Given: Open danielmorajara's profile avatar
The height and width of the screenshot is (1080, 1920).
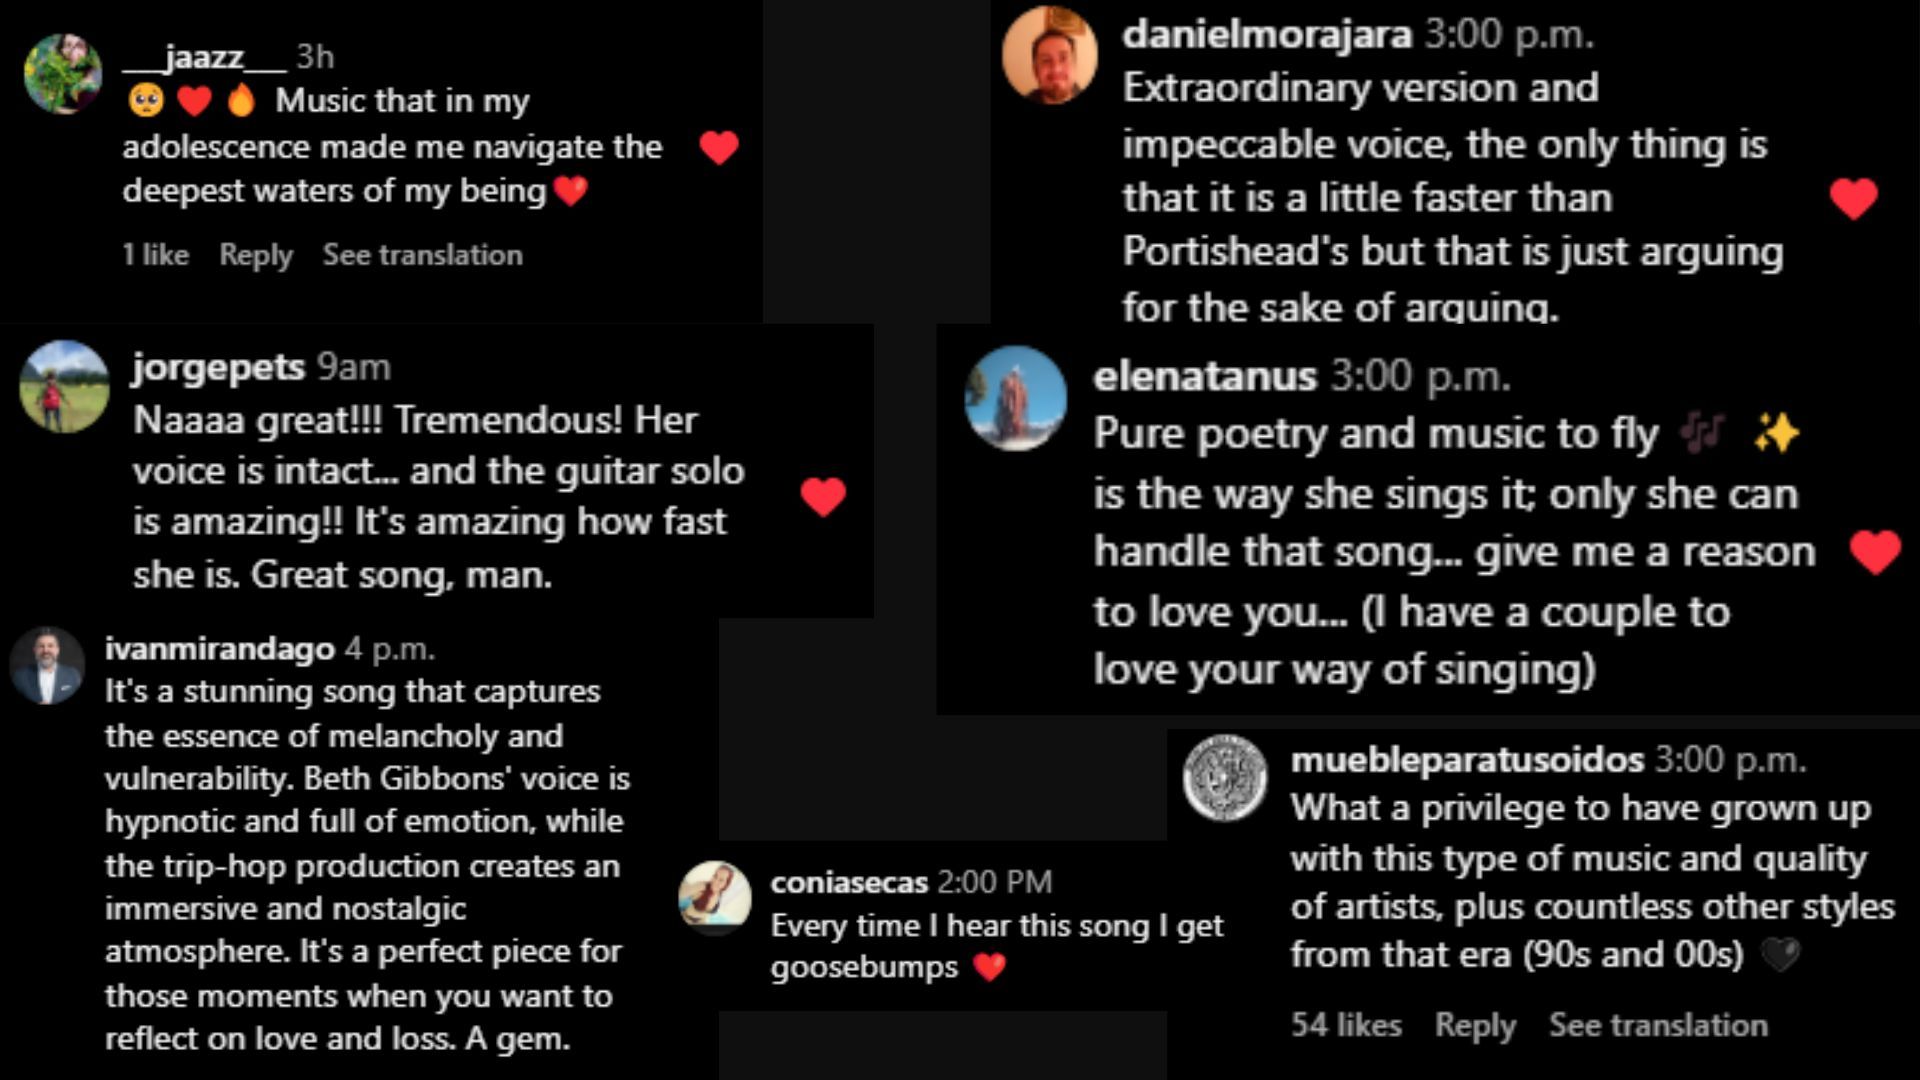Looking at the screenshot, I should pos(1049,56).
